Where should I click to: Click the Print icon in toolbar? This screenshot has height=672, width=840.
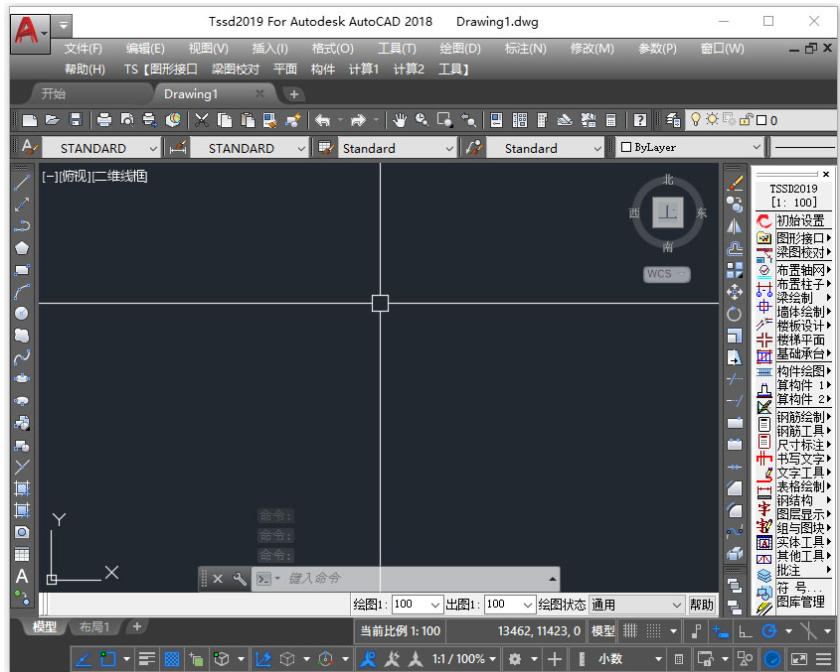pyautogui.click(x=105, y=120)
